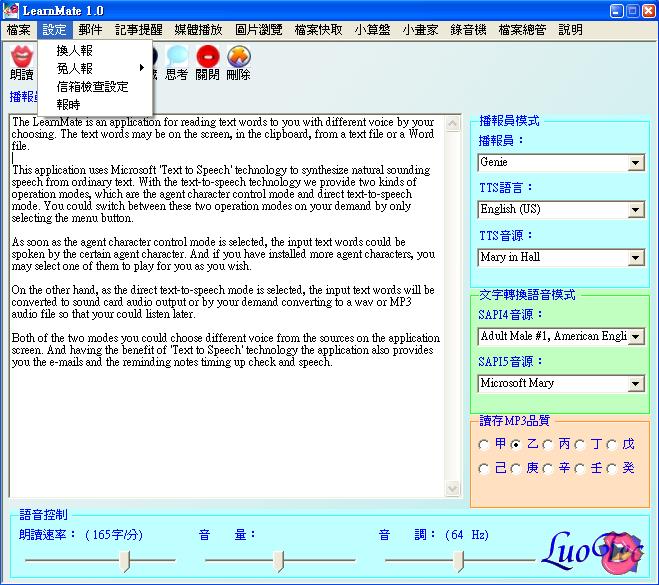This screenshot has width=659, height=585.
Task: Select MP3 quality 乙 radio button
Action: pyautogui.click(x=516, y=445)
